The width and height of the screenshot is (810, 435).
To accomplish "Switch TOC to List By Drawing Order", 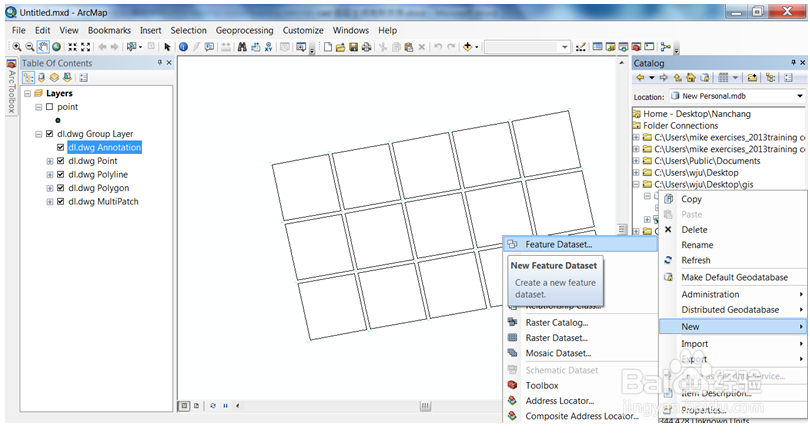I will coord(28,77).
